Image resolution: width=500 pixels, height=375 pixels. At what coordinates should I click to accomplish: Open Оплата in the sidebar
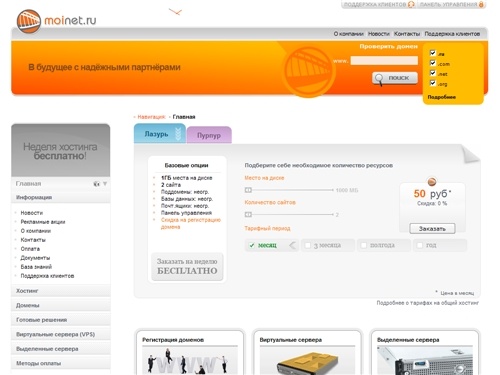click(30, 249)
